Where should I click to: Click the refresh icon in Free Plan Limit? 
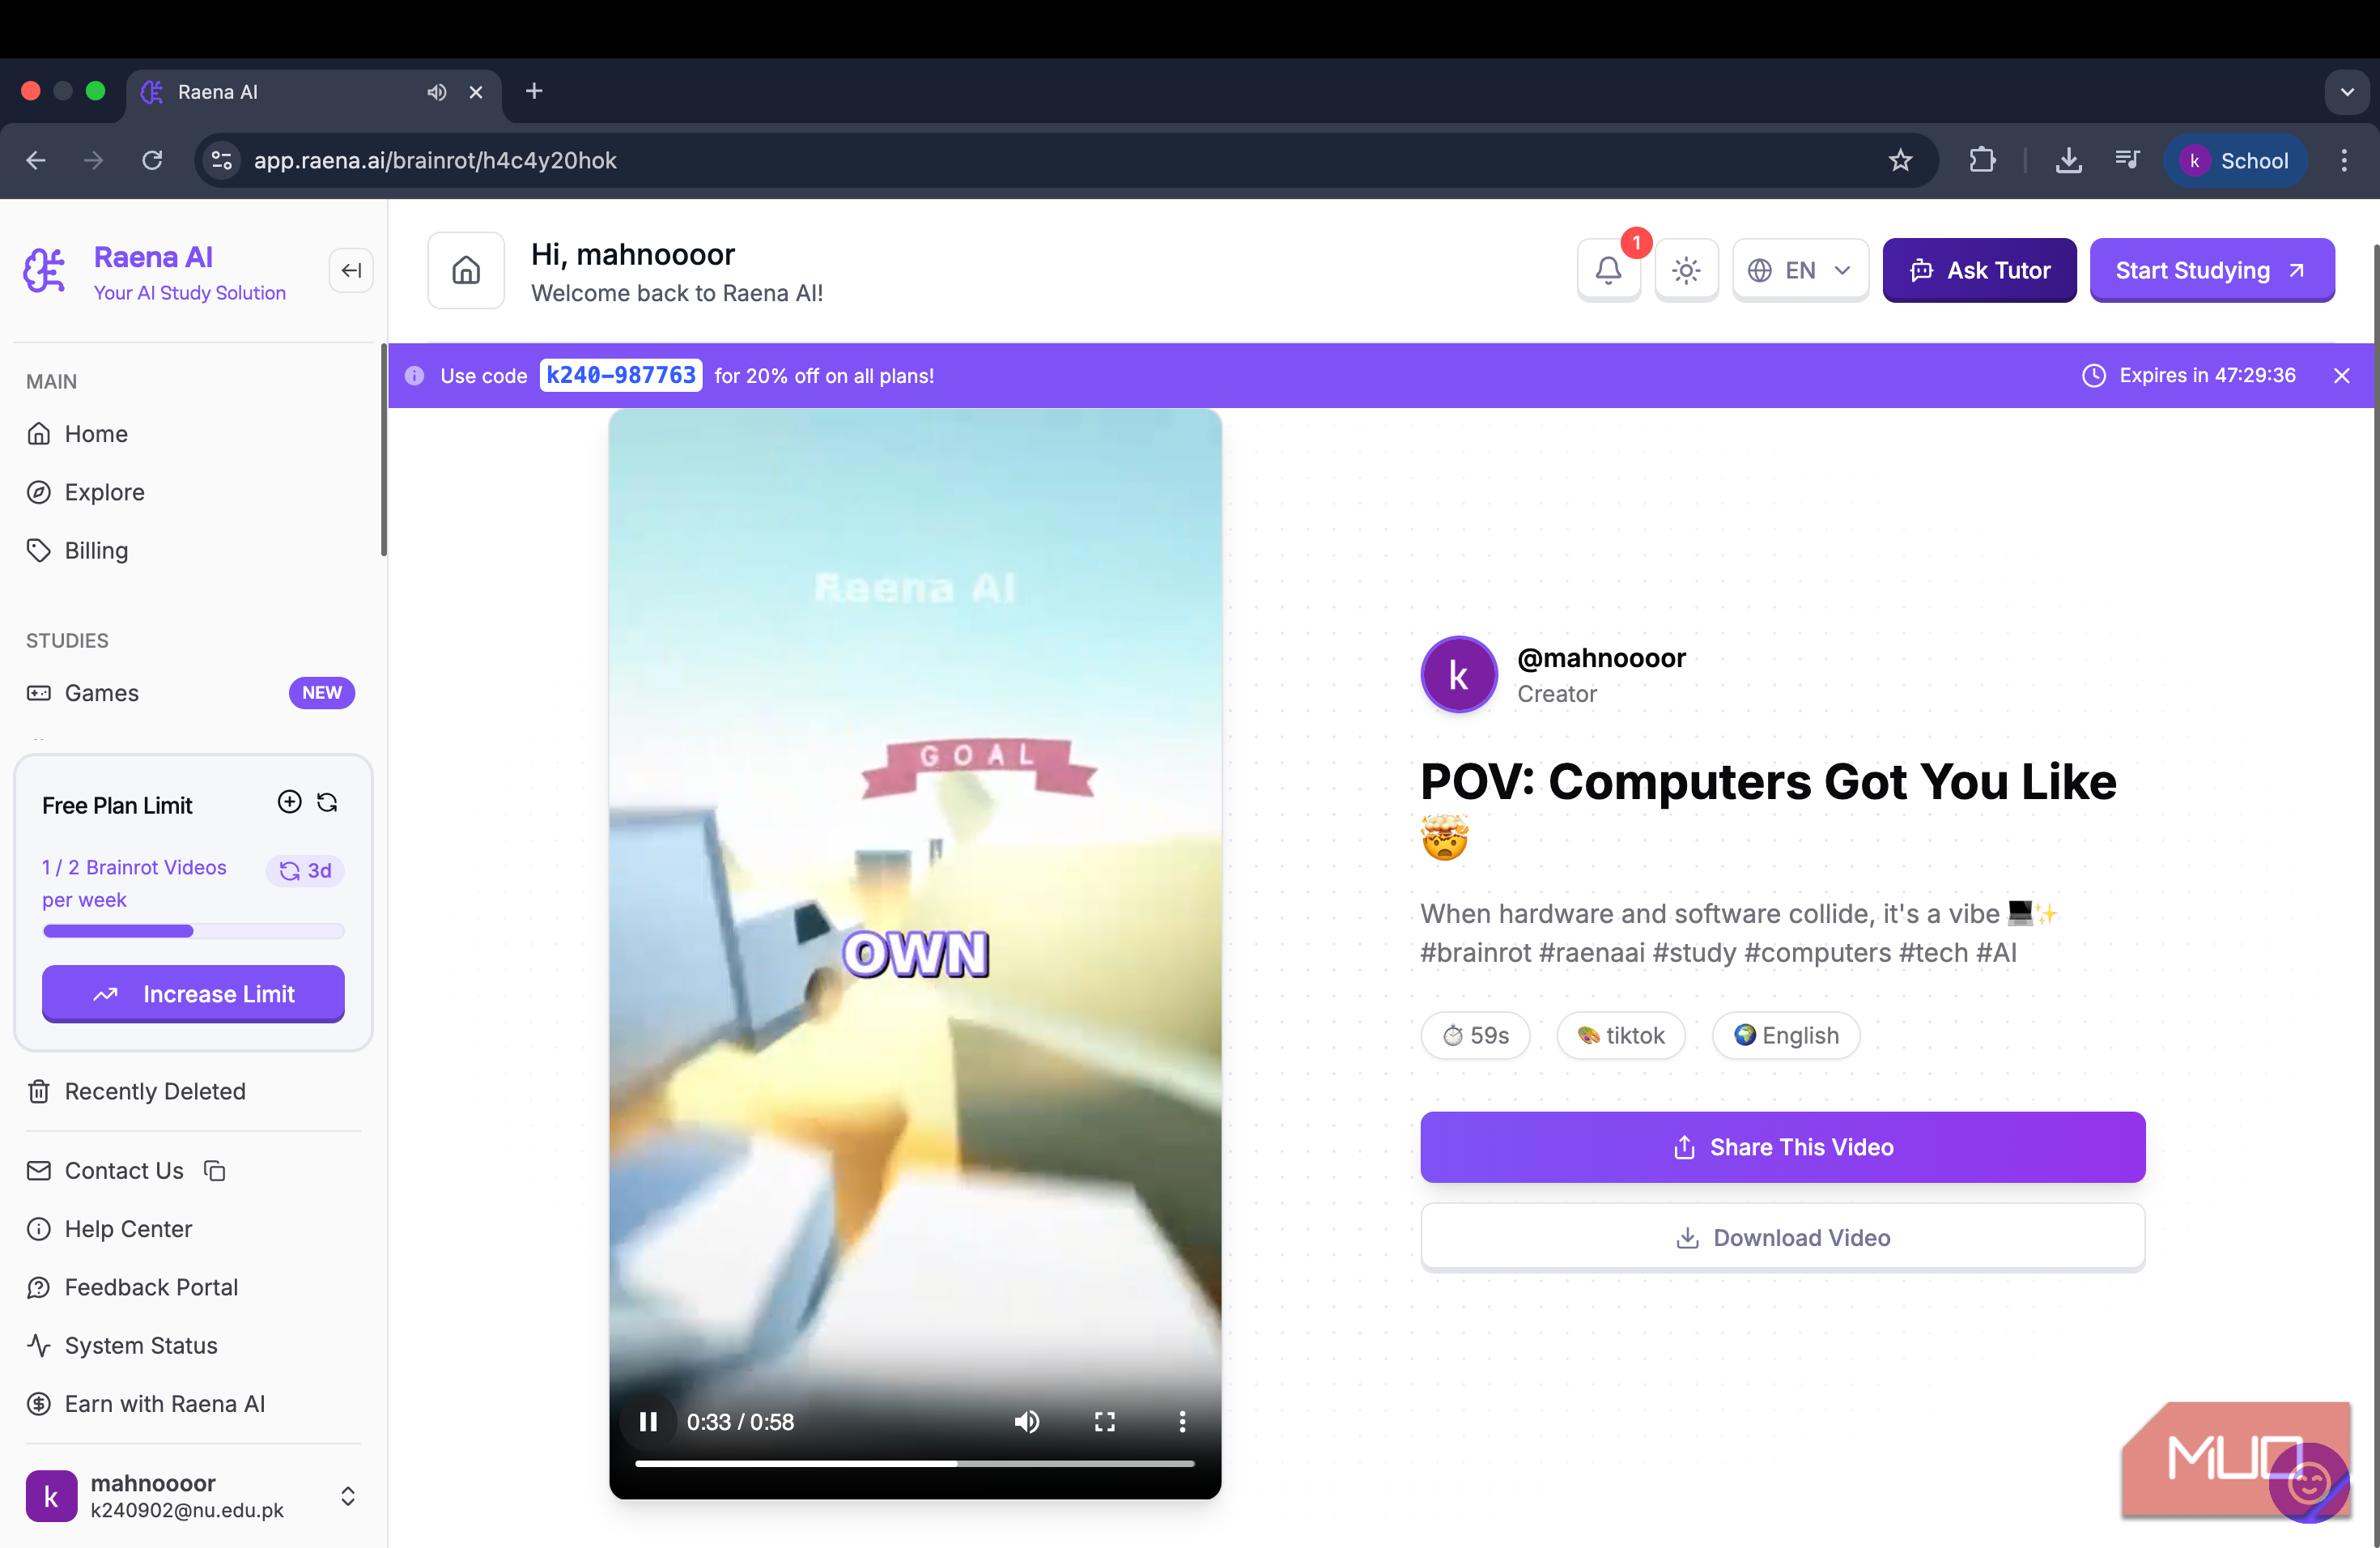(327, 802)
